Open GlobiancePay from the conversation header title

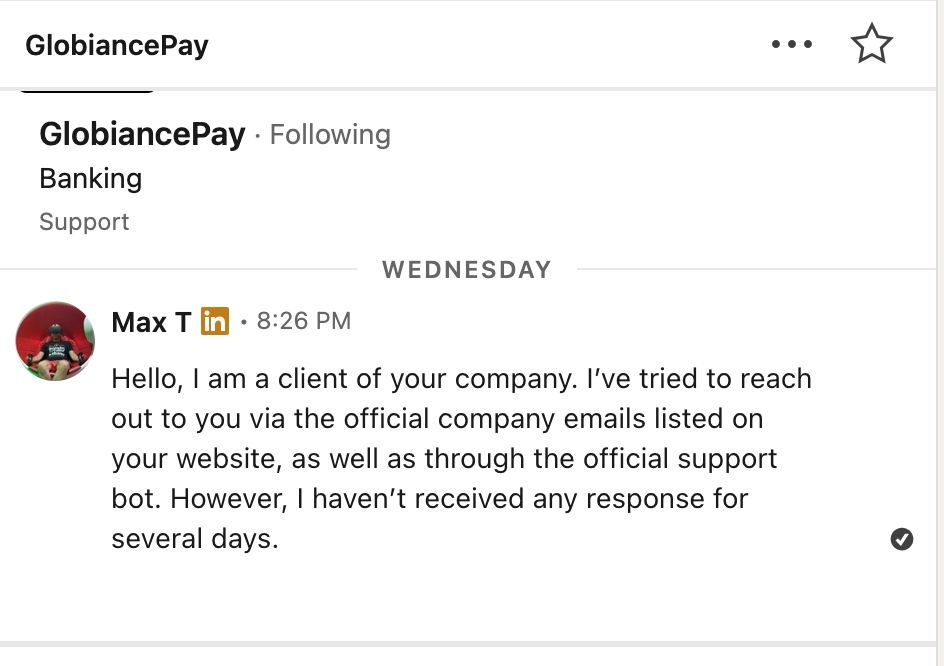[117, 46]
